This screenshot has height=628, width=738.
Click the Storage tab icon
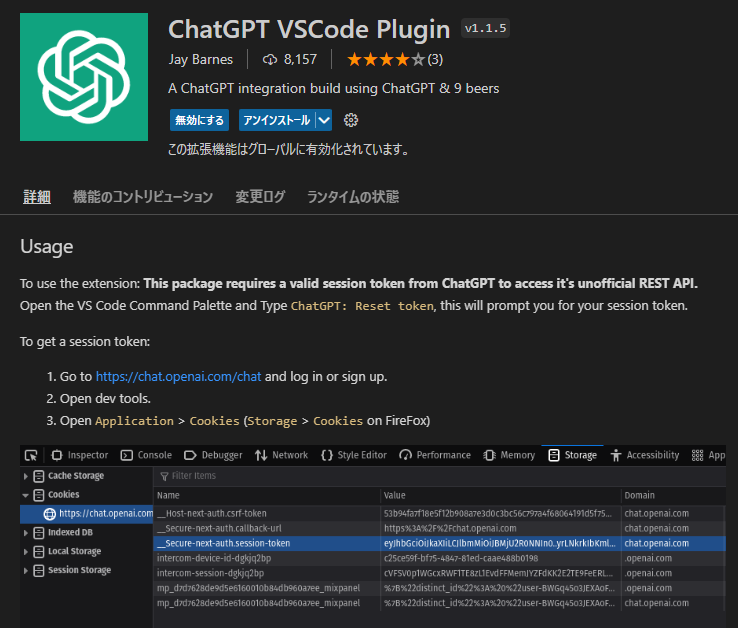pyautogui.click(x=554, y=455)
